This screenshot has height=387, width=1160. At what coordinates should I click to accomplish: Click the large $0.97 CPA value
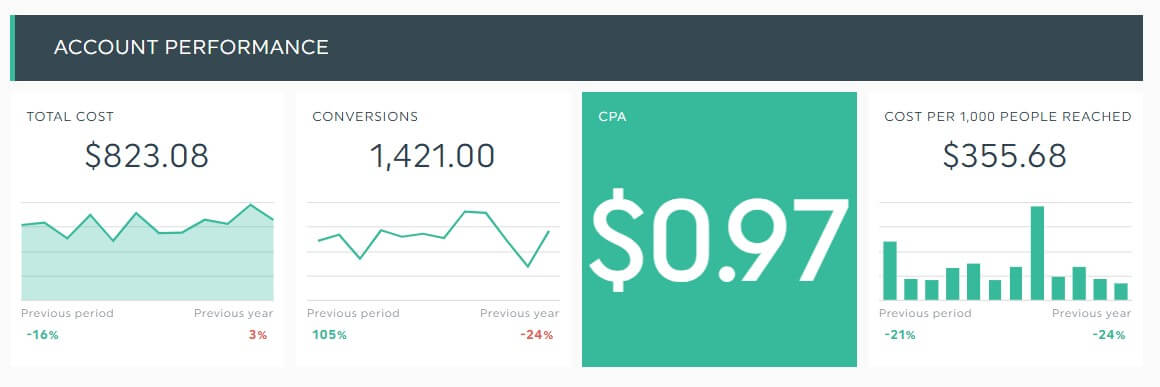coord(718,236)
